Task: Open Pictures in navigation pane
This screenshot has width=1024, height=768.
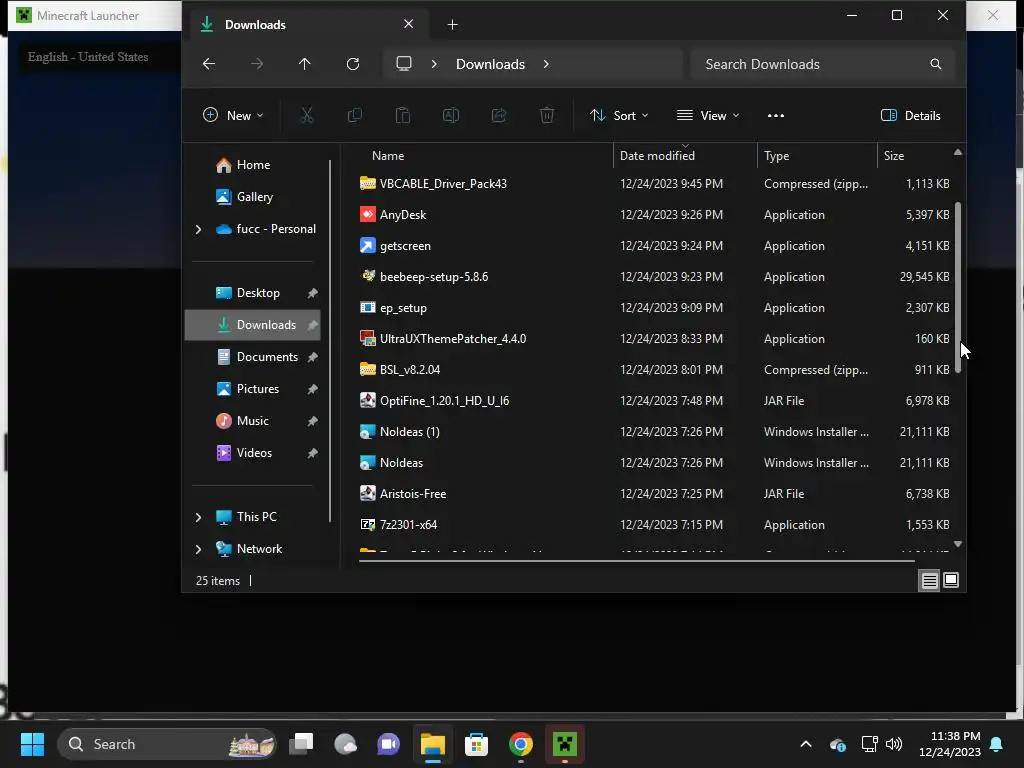Action: pyautogui.click(x=257, y=389)
